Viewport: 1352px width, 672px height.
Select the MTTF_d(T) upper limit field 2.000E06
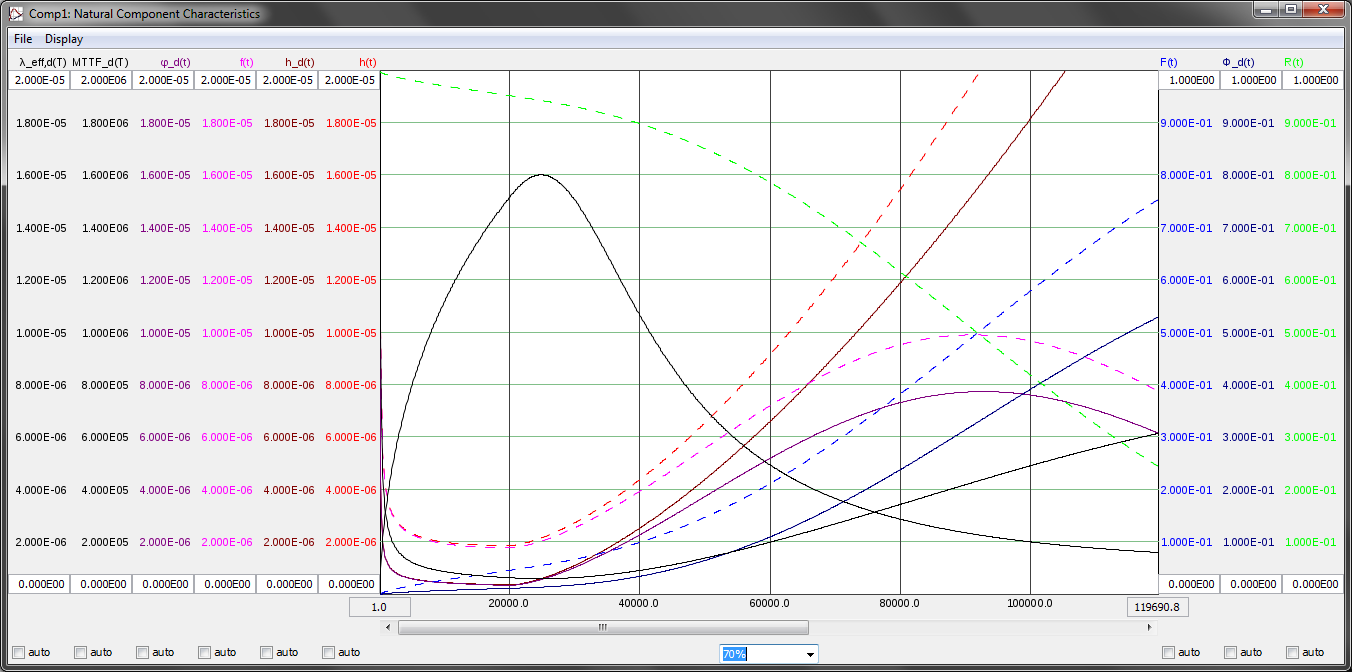(x=101, y=80)
